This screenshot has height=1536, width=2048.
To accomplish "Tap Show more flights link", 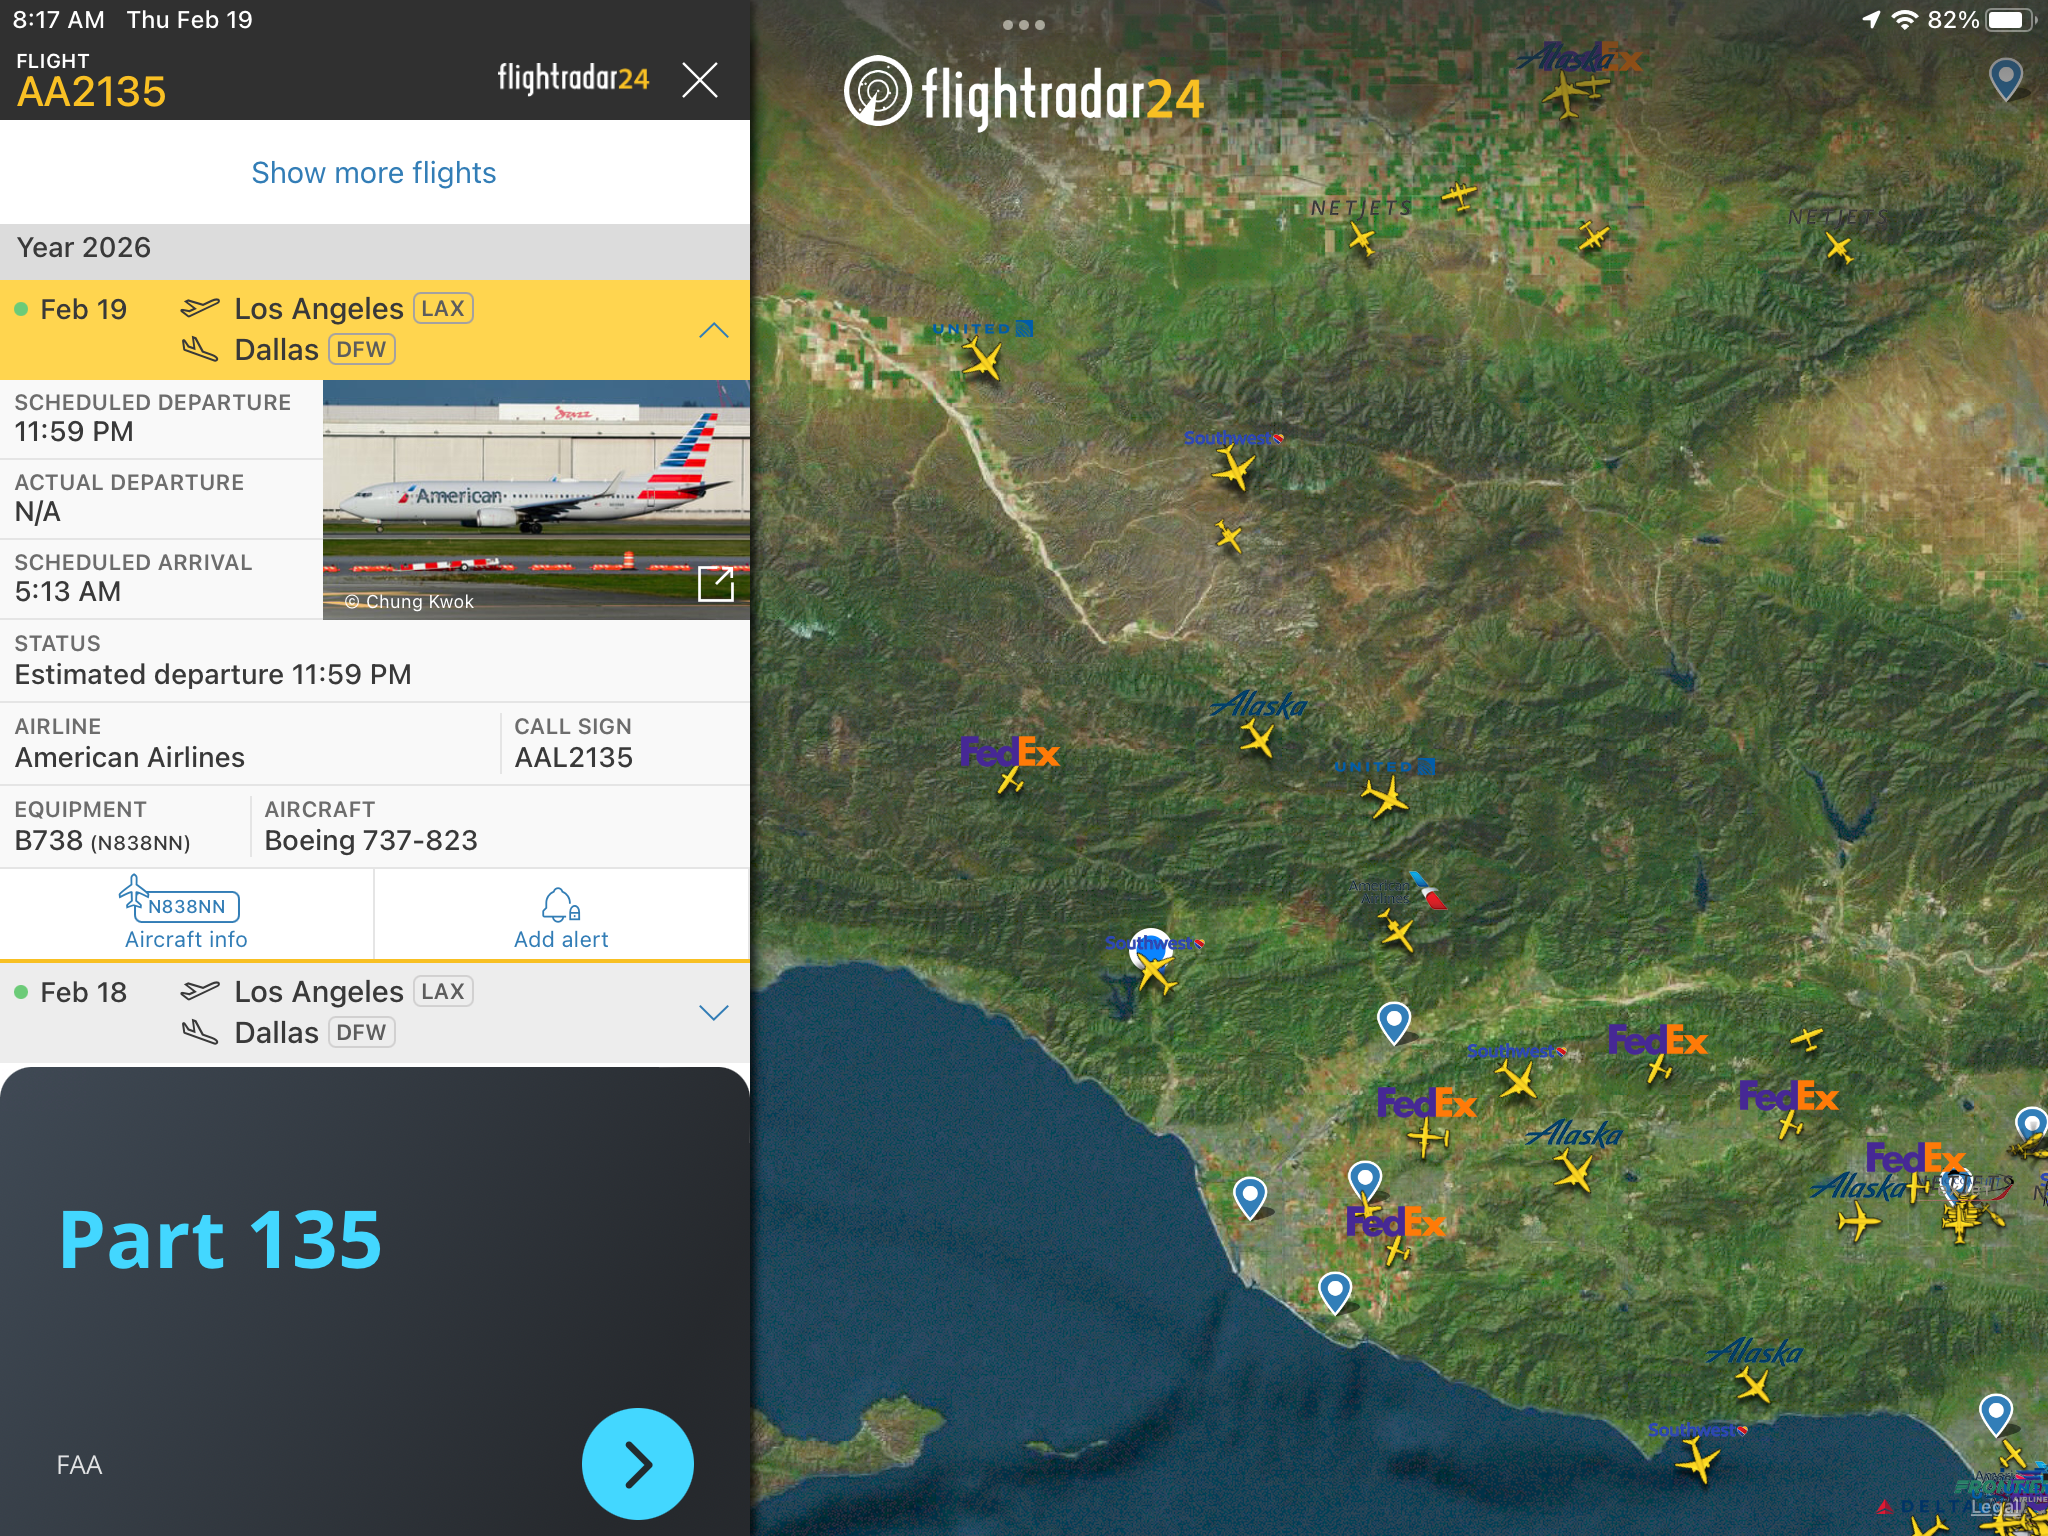I will (x=373, y=173).
